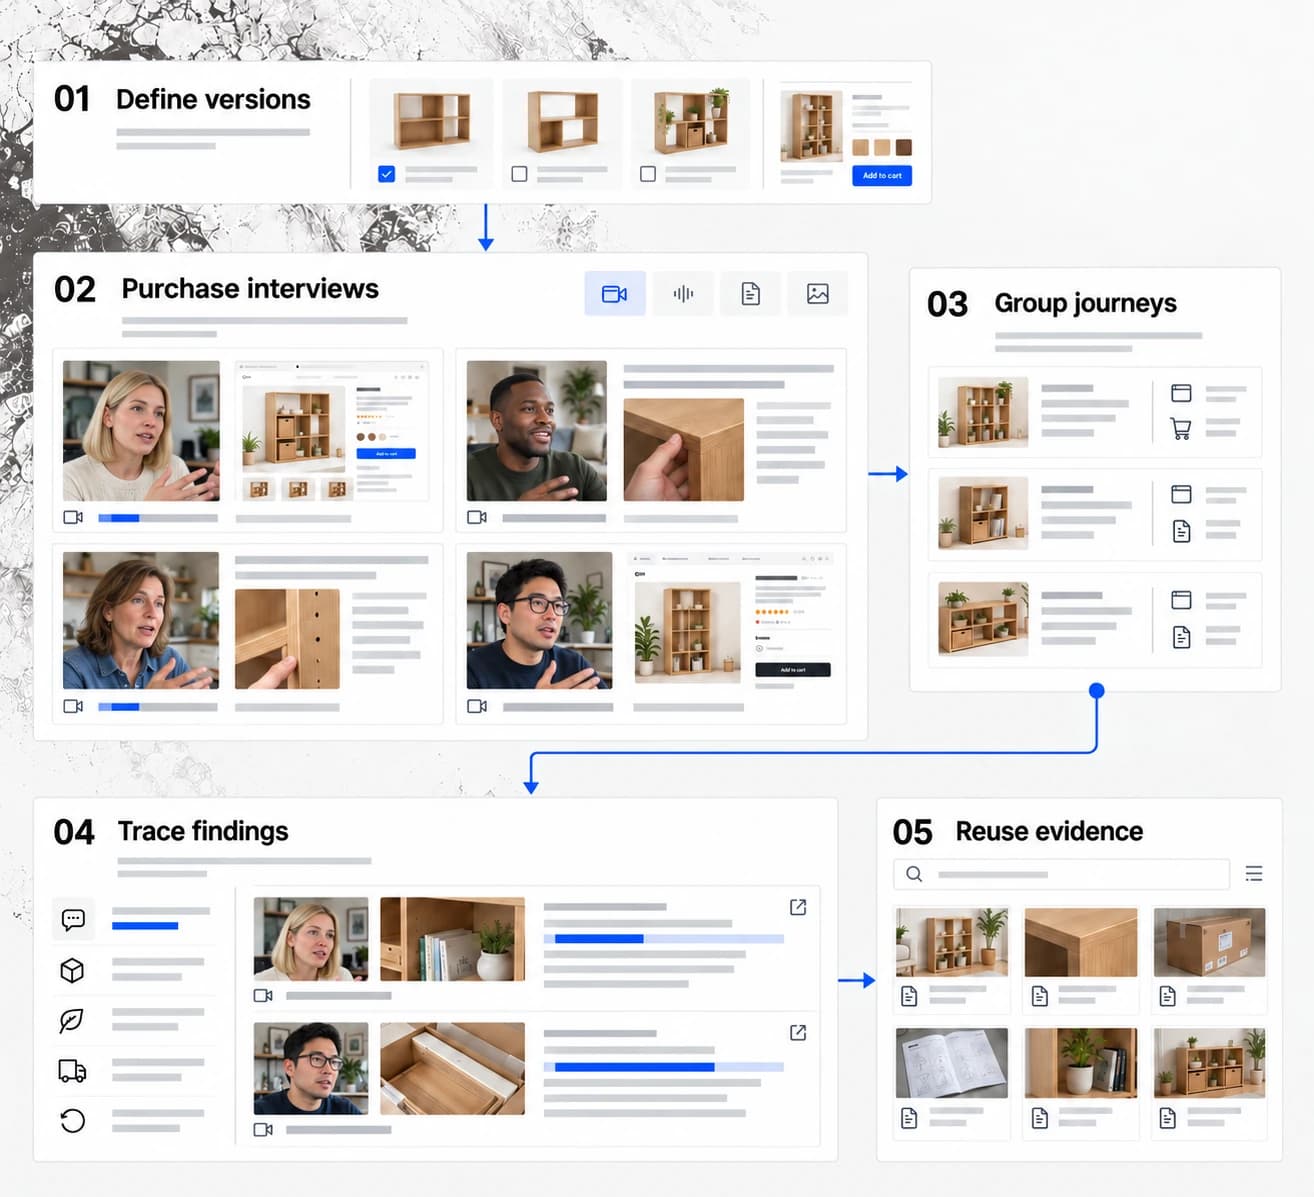The height and width of the screenshot is (1197, 1314).
Task: Open second finding with glasses man externally
Action: point(798,1033)
